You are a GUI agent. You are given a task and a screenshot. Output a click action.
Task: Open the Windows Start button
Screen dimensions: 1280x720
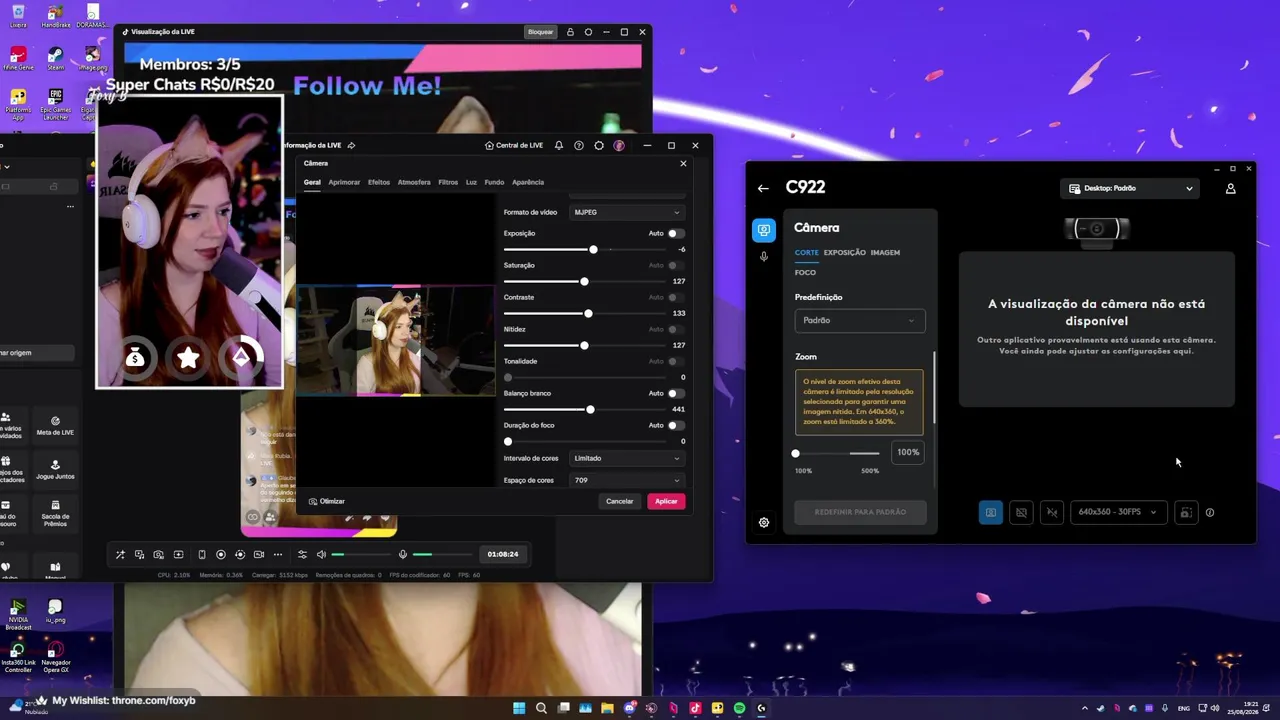pyautogui.click(x=519, y=708)
